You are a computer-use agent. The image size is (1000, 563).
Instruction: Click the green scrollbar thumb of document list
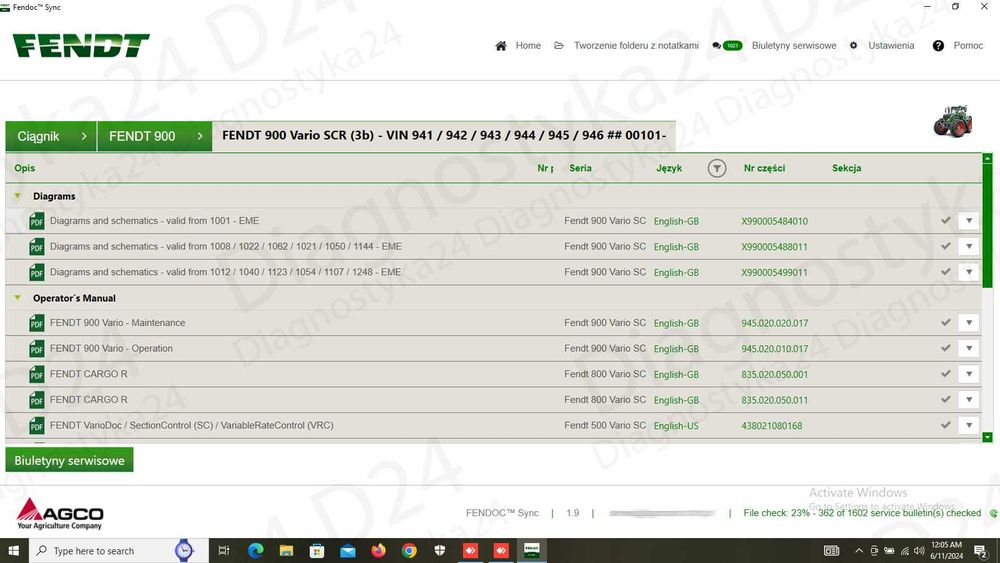click(987, 226)
